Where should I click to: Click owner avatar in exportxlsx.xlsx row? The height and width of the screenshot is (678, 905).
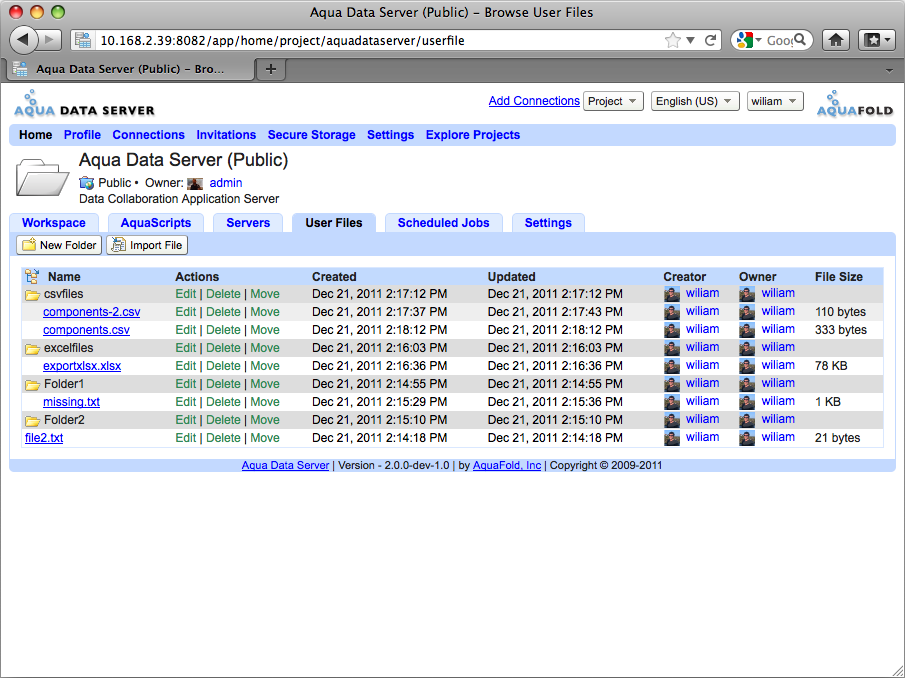747,366
